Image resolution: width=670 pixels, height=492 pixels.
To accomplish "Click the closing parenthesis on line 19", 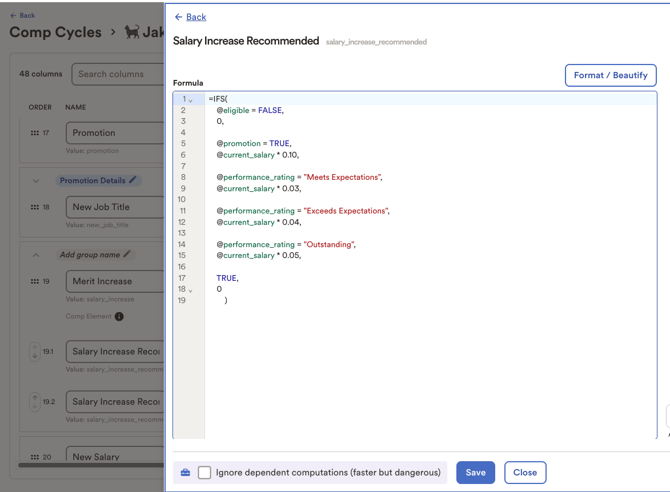I will (x=226, y=301).
